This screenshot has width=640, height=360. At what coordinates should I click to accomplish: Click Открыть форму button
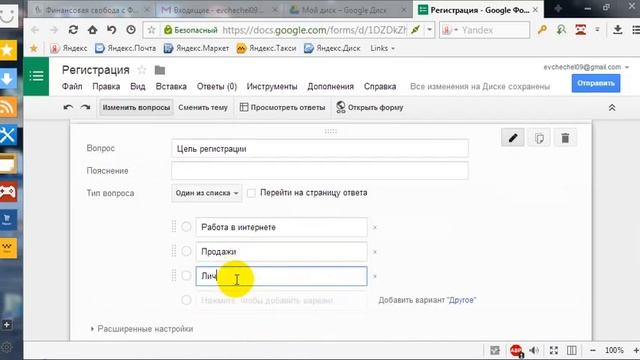pyautogui.click(x=369, y=108)
